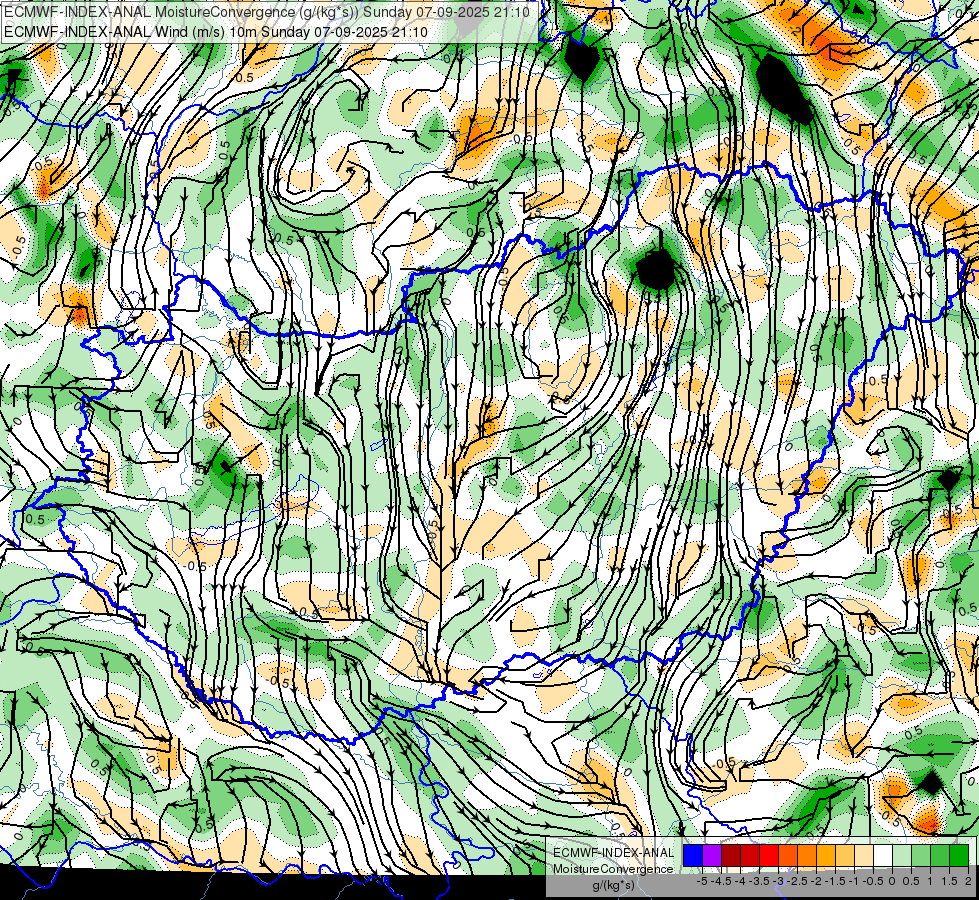
Task: Choose the legend swatch between -3 and -2.5
Action: pyautogui.click(x=788, y=856)
